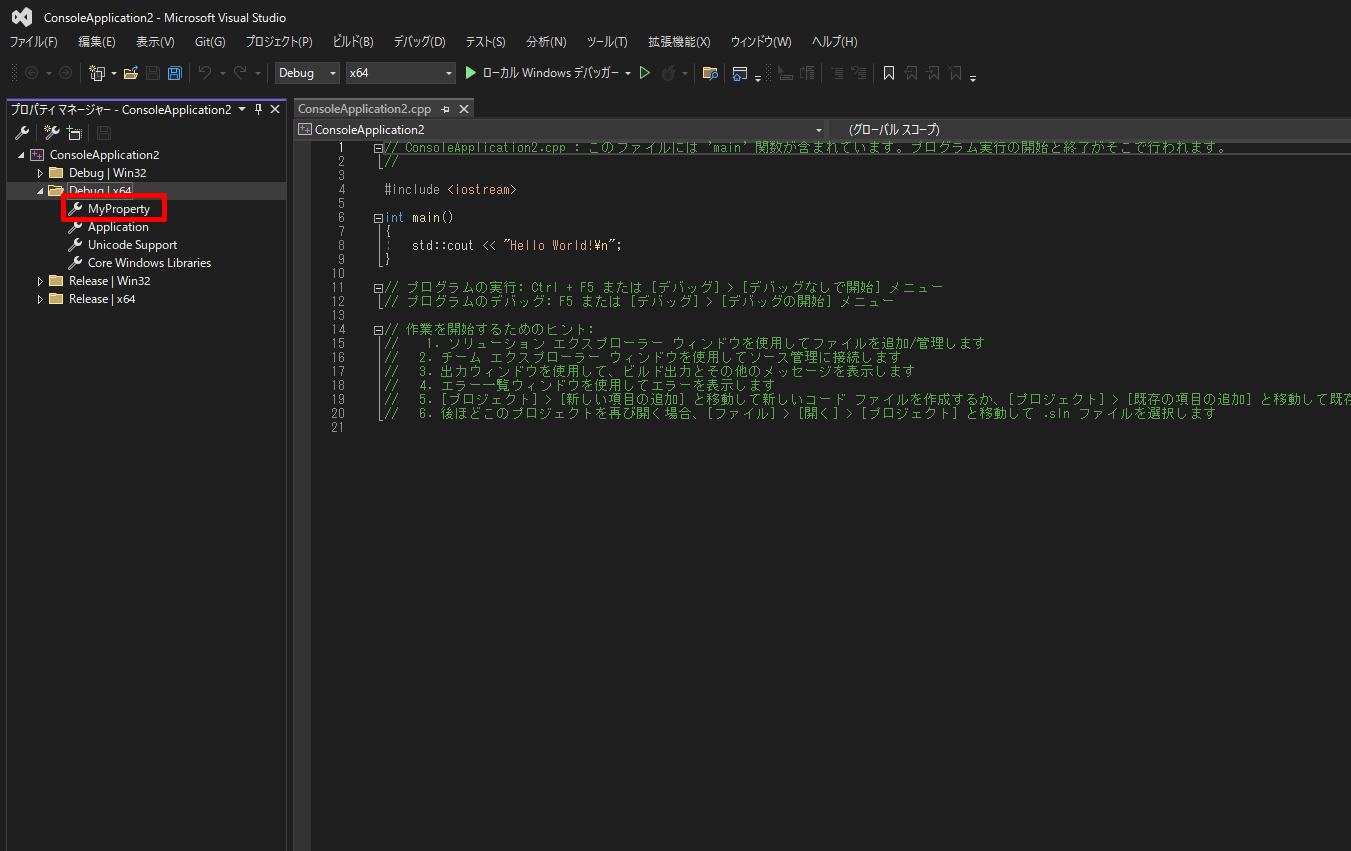Click Start Without Debugging outline play icon
This screenshot has height=851, width=1351.
(x=645, y=73)
